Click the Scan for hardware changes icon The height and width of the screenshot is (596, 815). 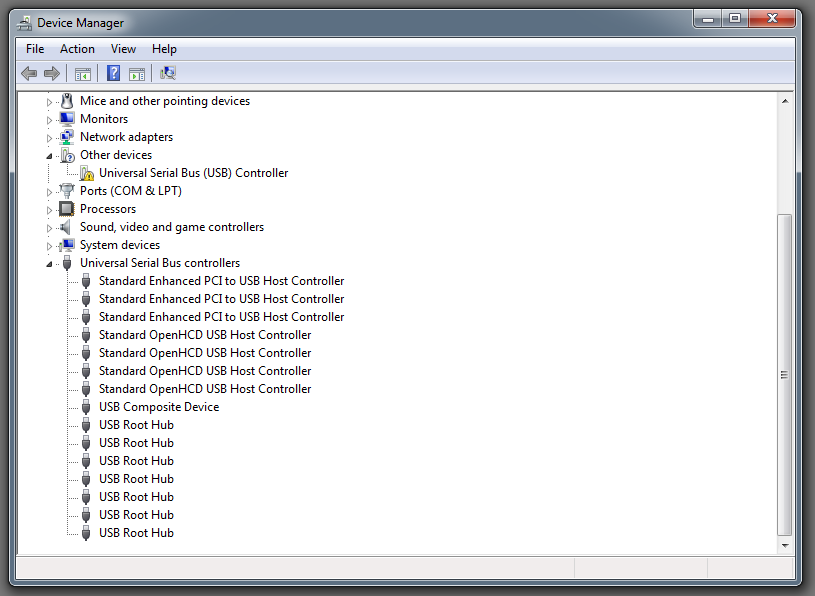click(168, 73)
